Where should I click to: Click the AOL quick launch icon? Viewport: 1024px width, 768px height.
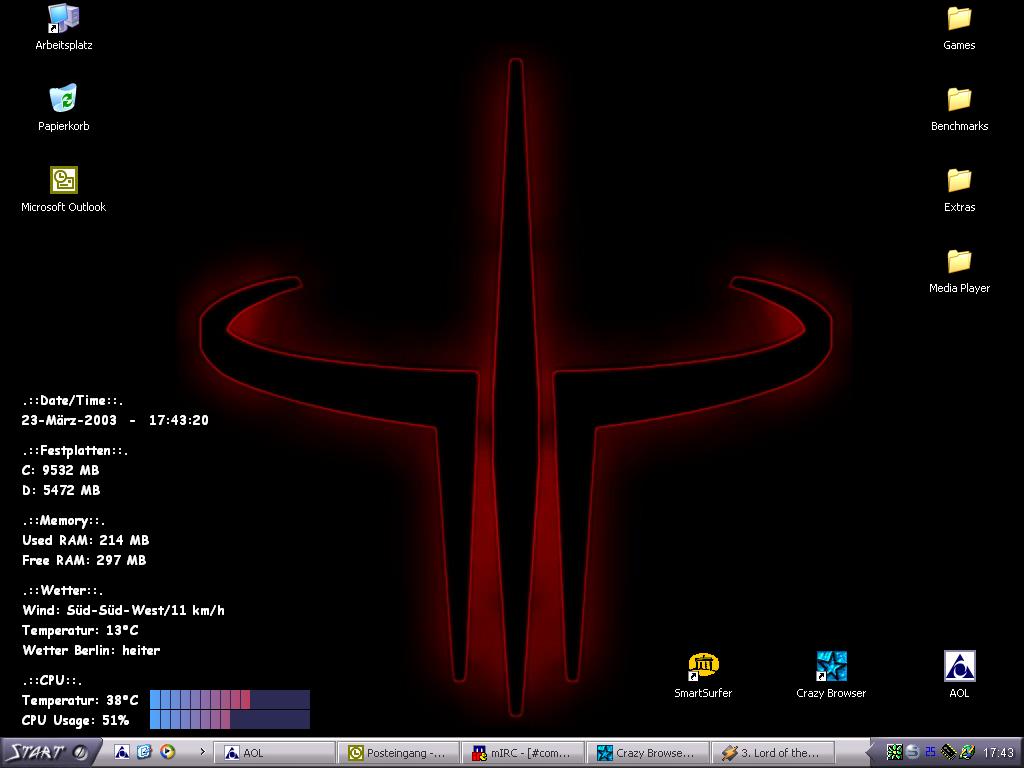pyautogui.click(x=121, y=752)
